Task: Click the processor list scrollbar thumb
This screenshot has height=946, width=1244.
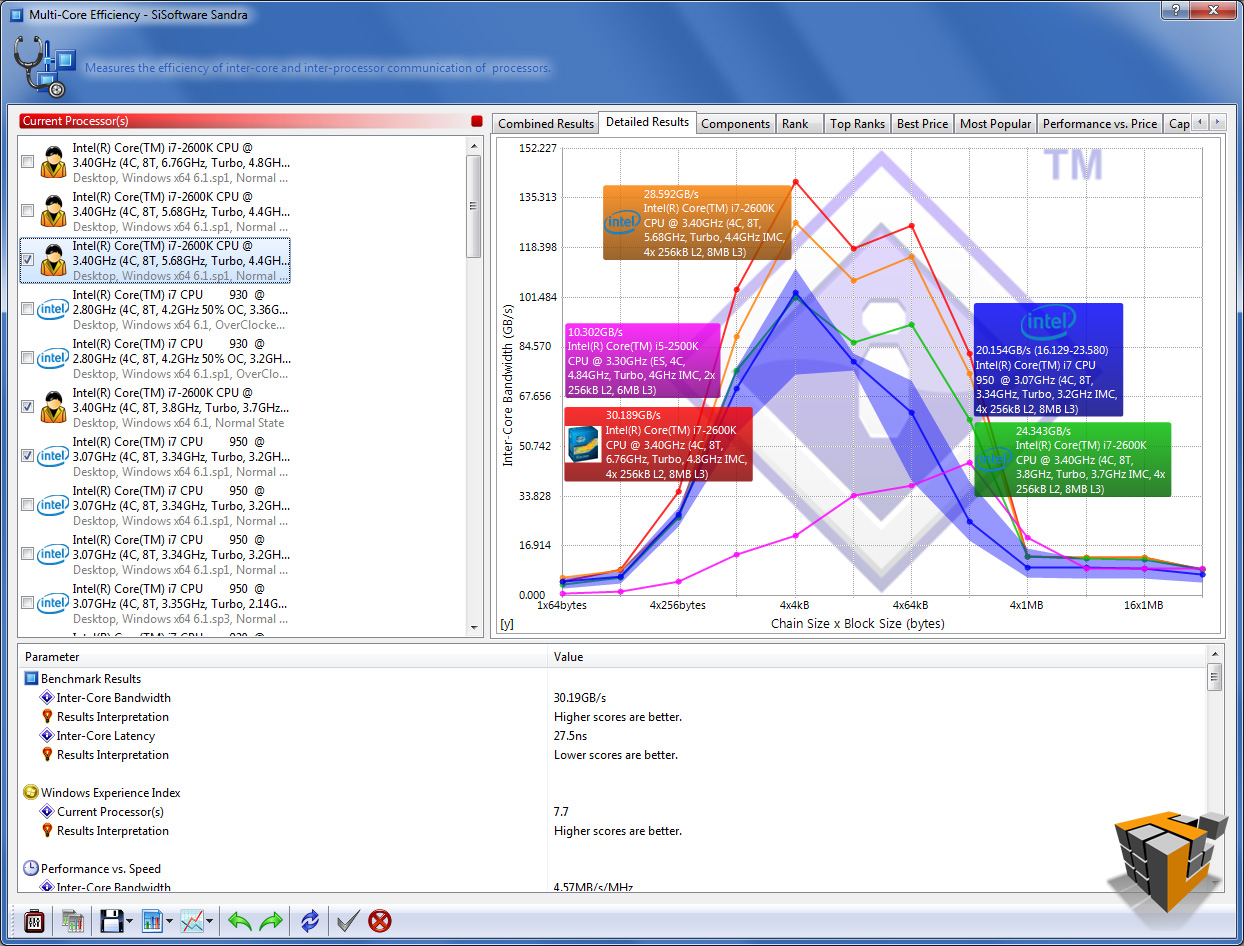Action: 474,206
